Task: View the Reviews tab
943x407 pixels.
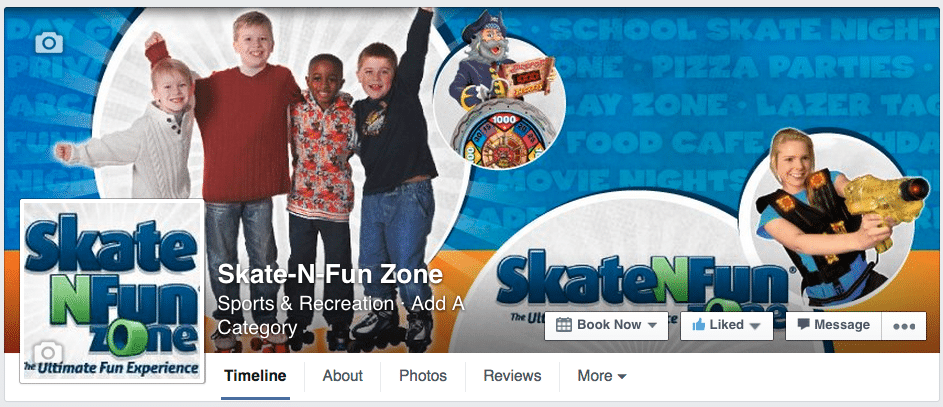Action: (x=512, y=376)
